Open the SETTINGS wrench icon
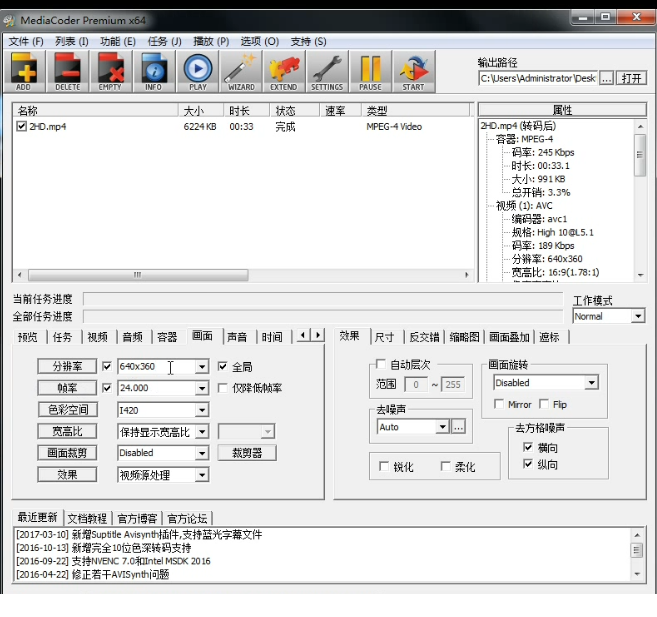This screenshot has height=617, width=657. coord(327,71)
